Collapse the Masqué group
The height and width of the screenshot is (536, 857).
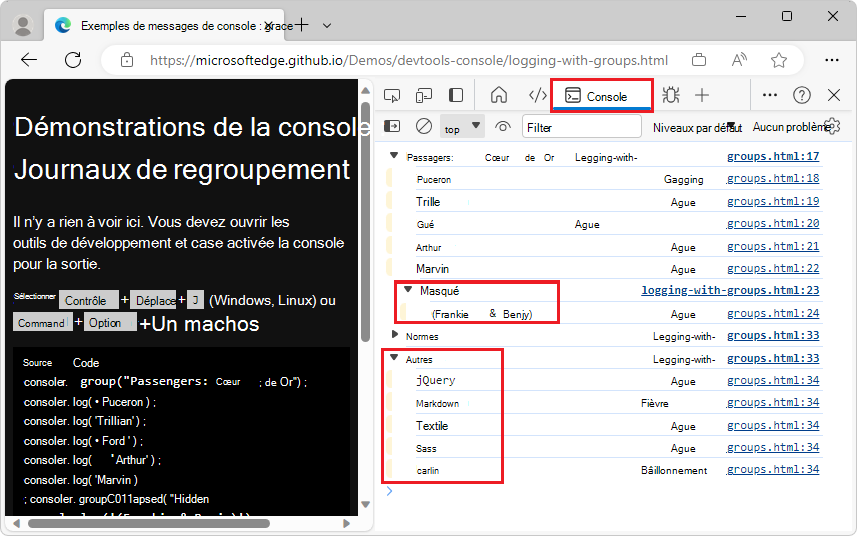point(408,290)
